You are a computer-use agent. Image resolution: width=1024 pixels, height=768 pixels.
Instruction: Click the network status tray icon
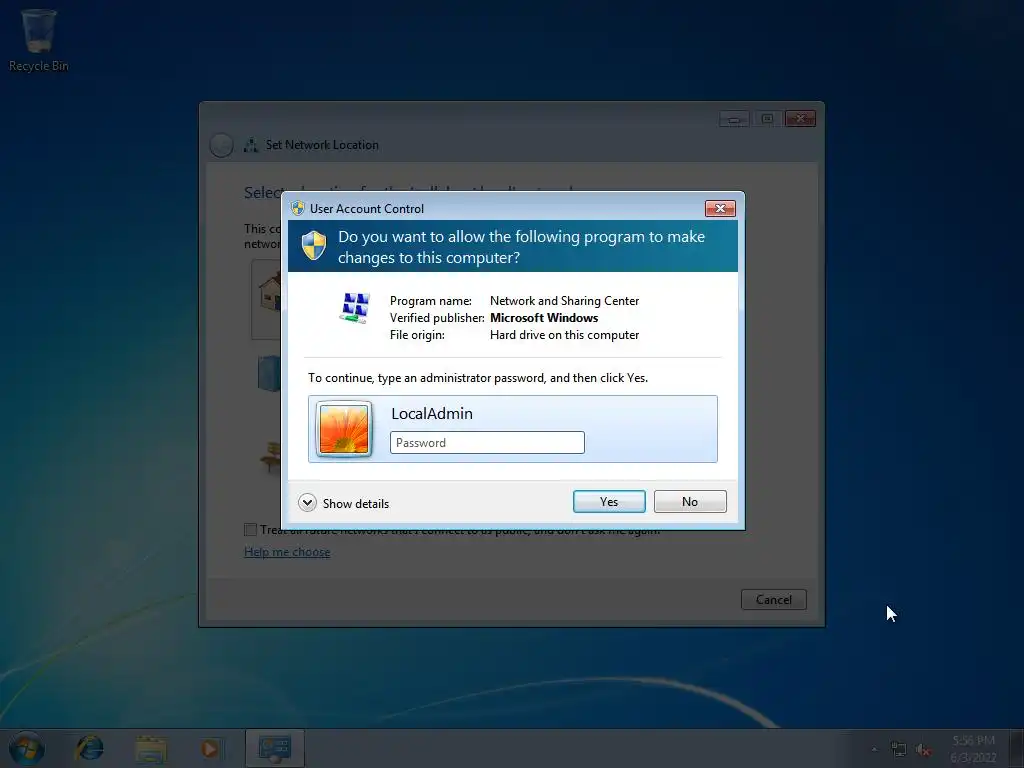(x=899, y=749)
